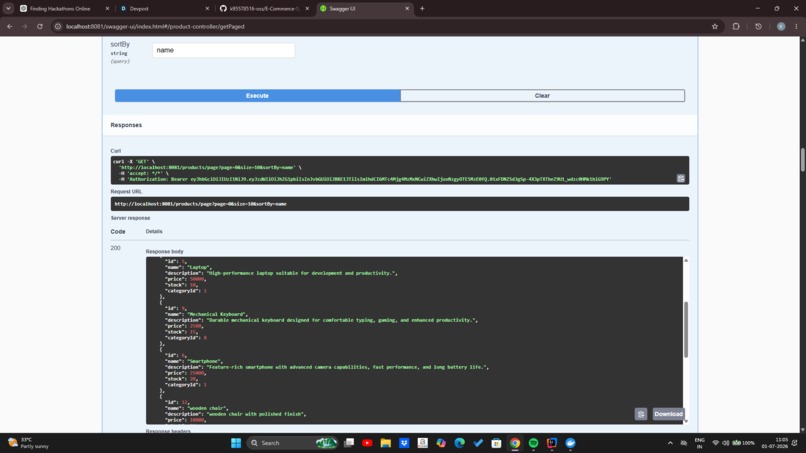Open Microsoft Edge from the taskbar

460,443
